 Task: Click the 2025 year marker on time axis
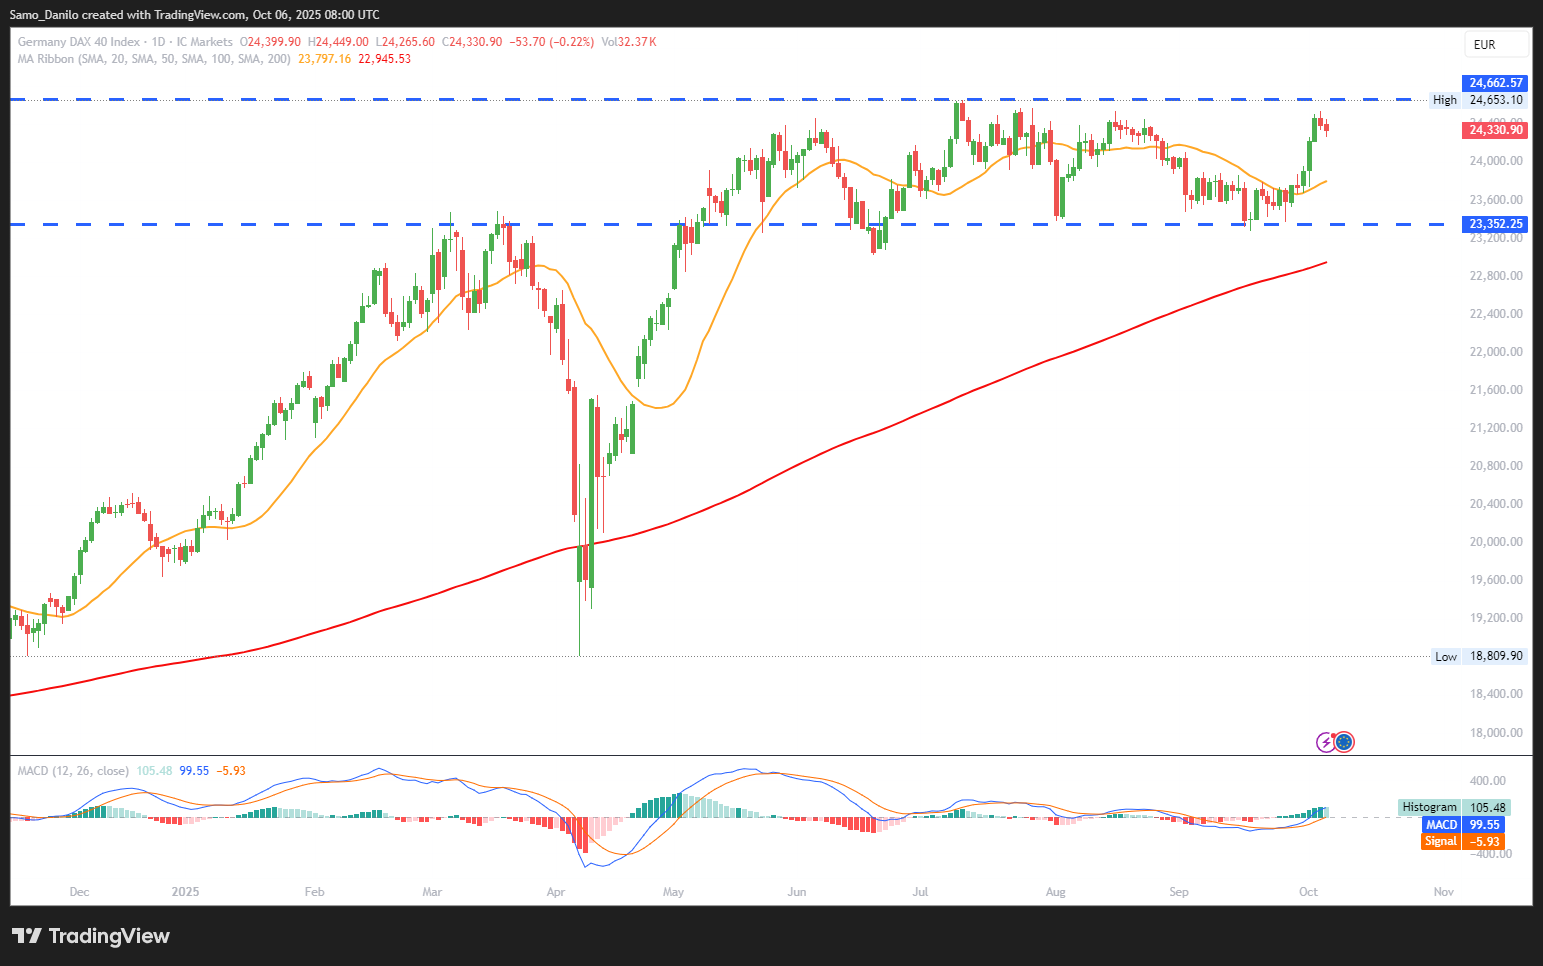pyautogui.click(x=185, y=892)
